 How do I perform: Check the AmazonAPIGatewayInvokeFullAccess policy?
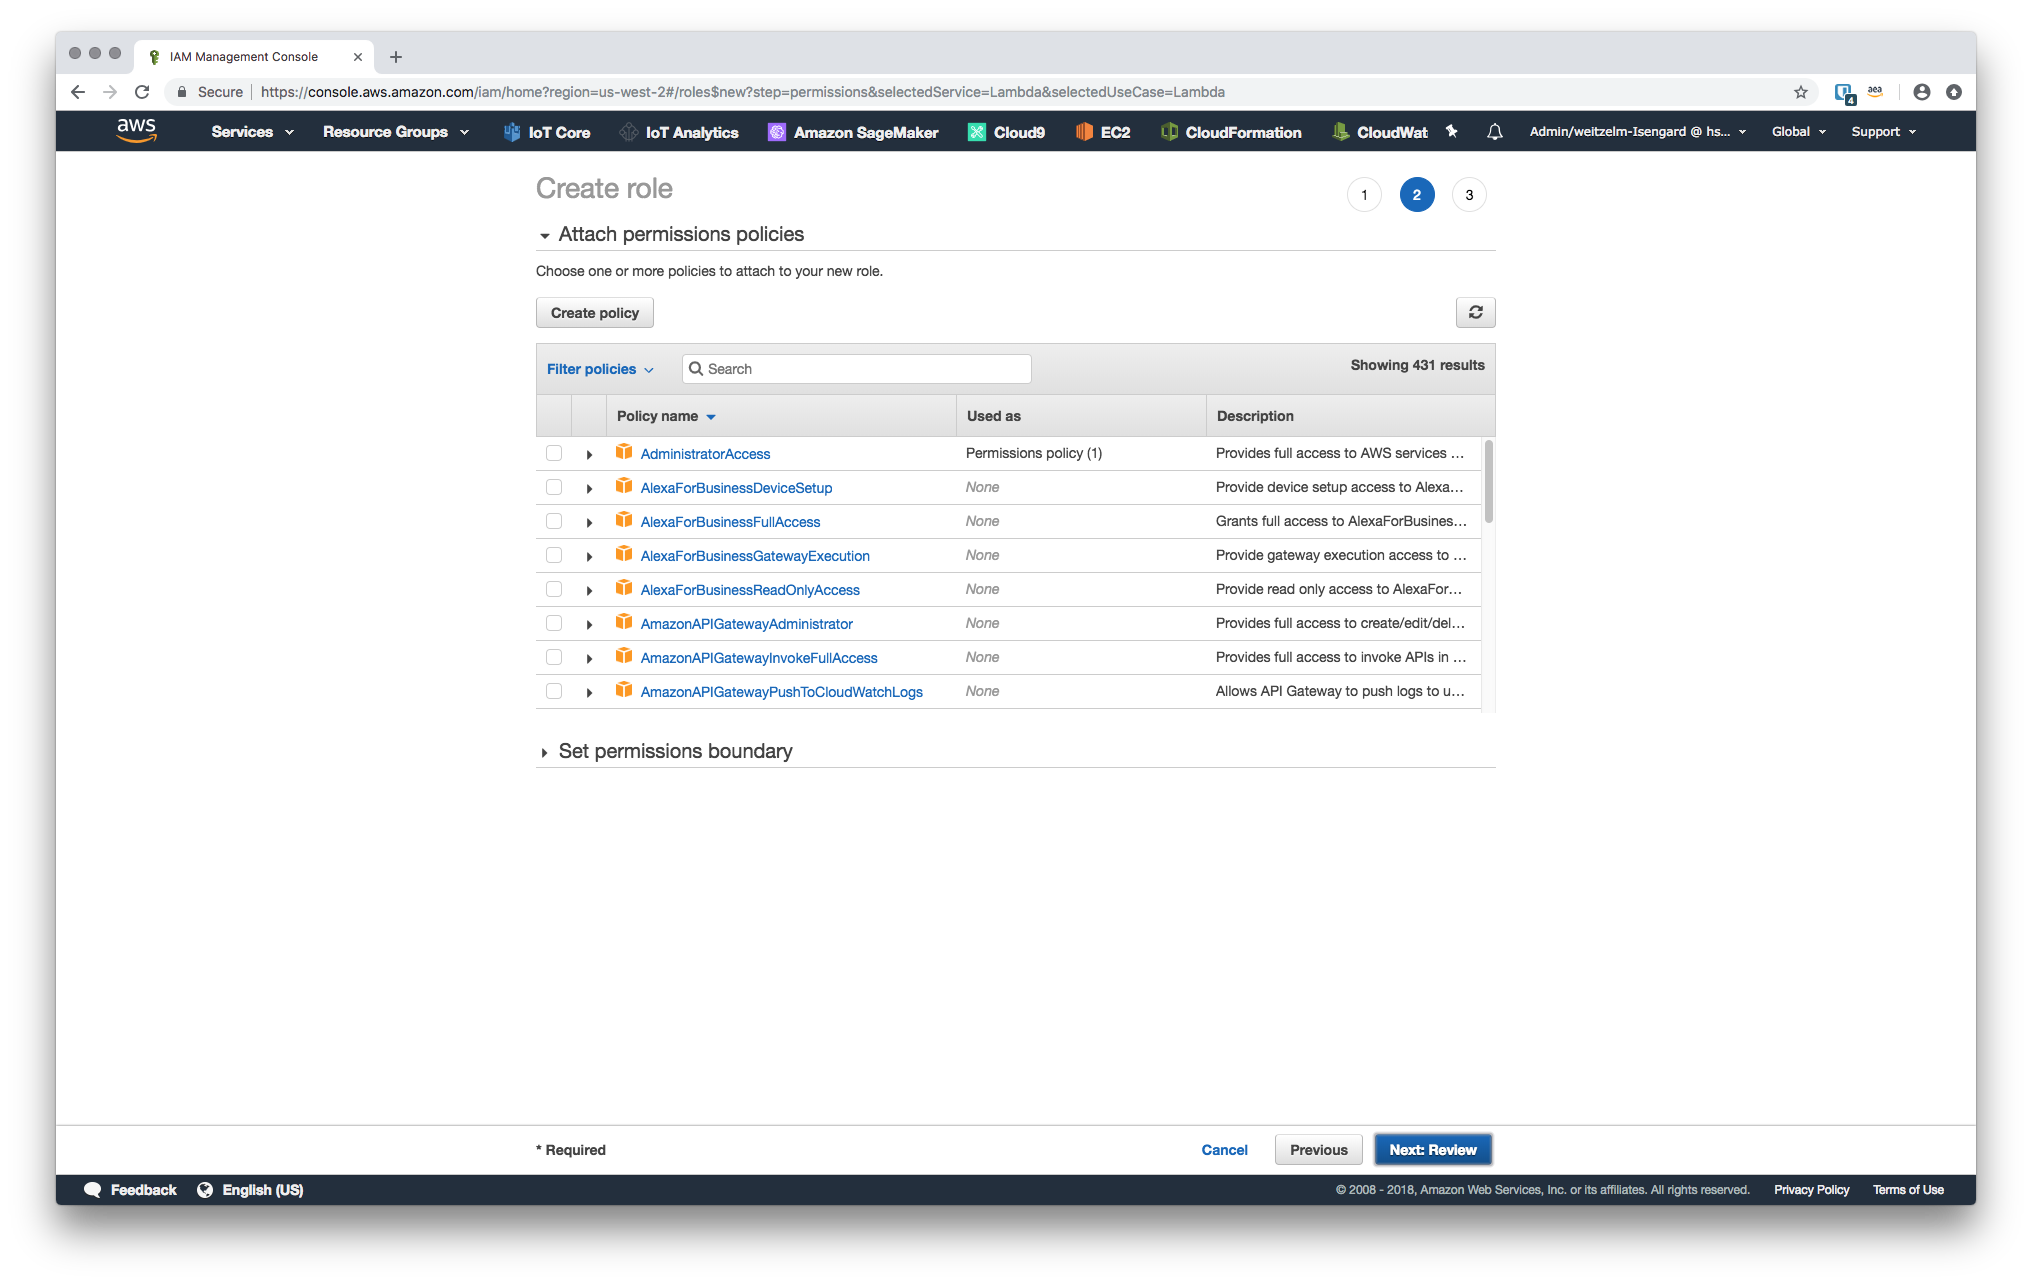click(554, 657)
